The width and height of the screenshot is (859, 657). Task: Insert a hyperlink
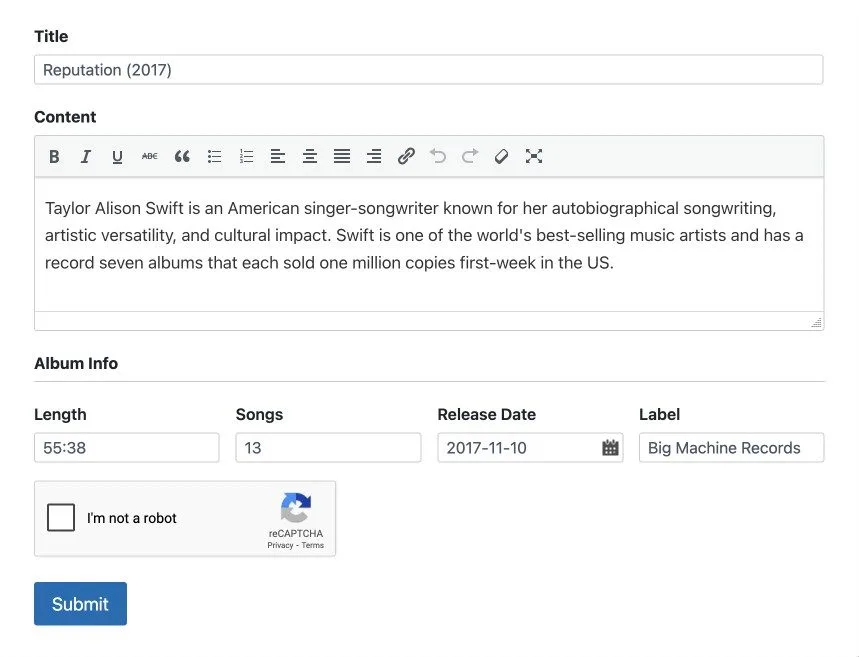[x=406, y=157]
